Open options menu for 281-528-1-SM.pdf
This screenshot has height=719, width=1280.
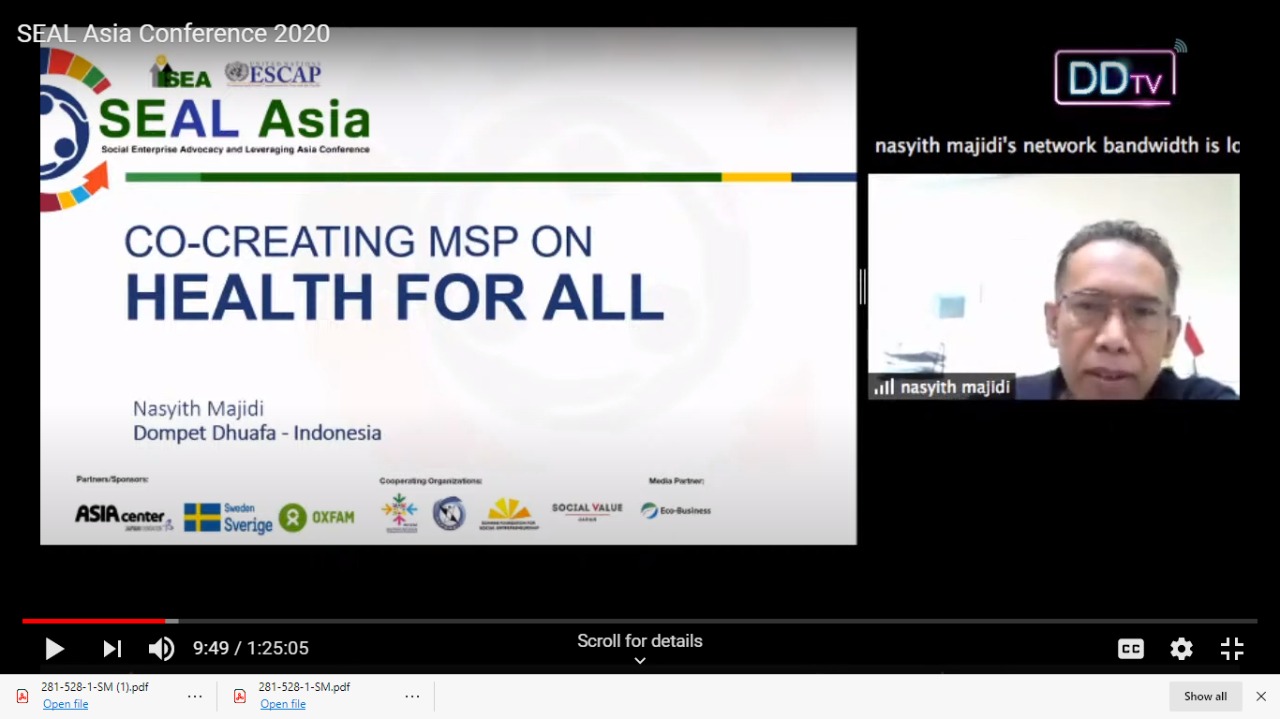tap(412, 696)
